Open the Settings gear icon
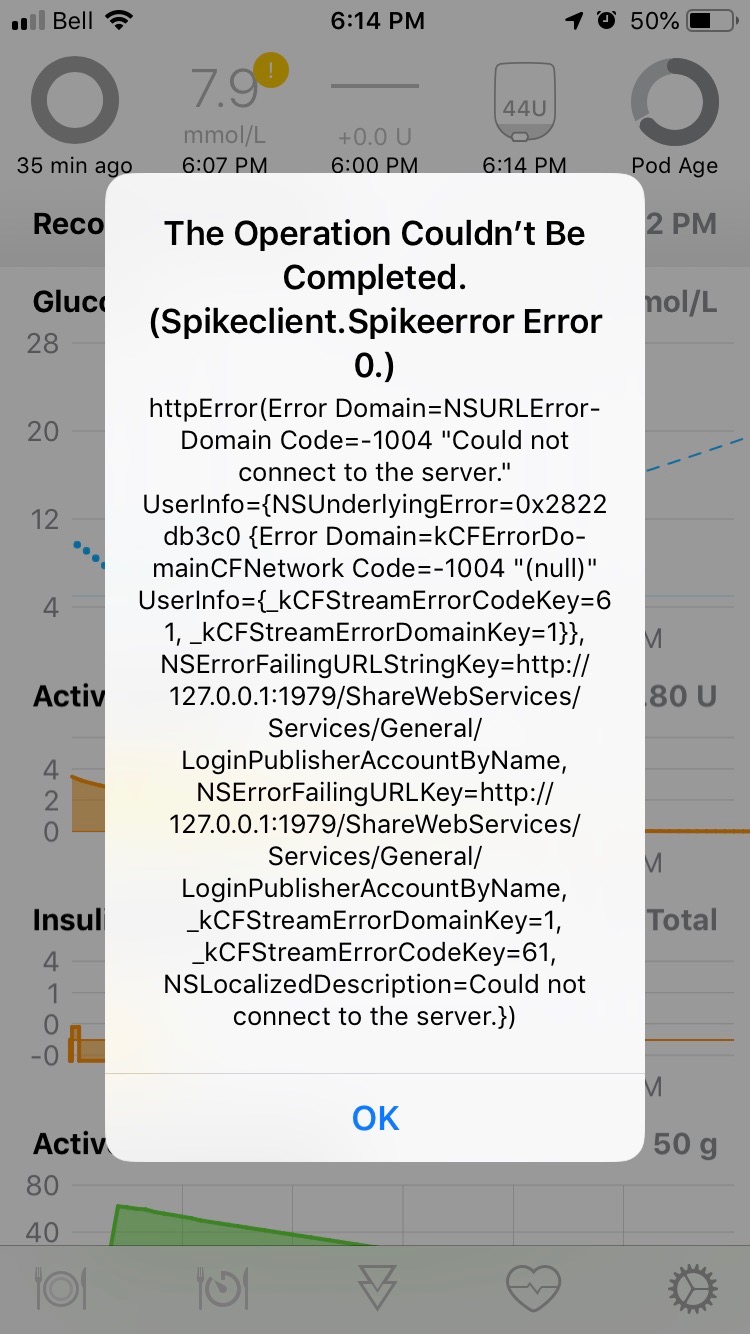750x1334 pixels. pyautogui.click(x=690, y=1290)
